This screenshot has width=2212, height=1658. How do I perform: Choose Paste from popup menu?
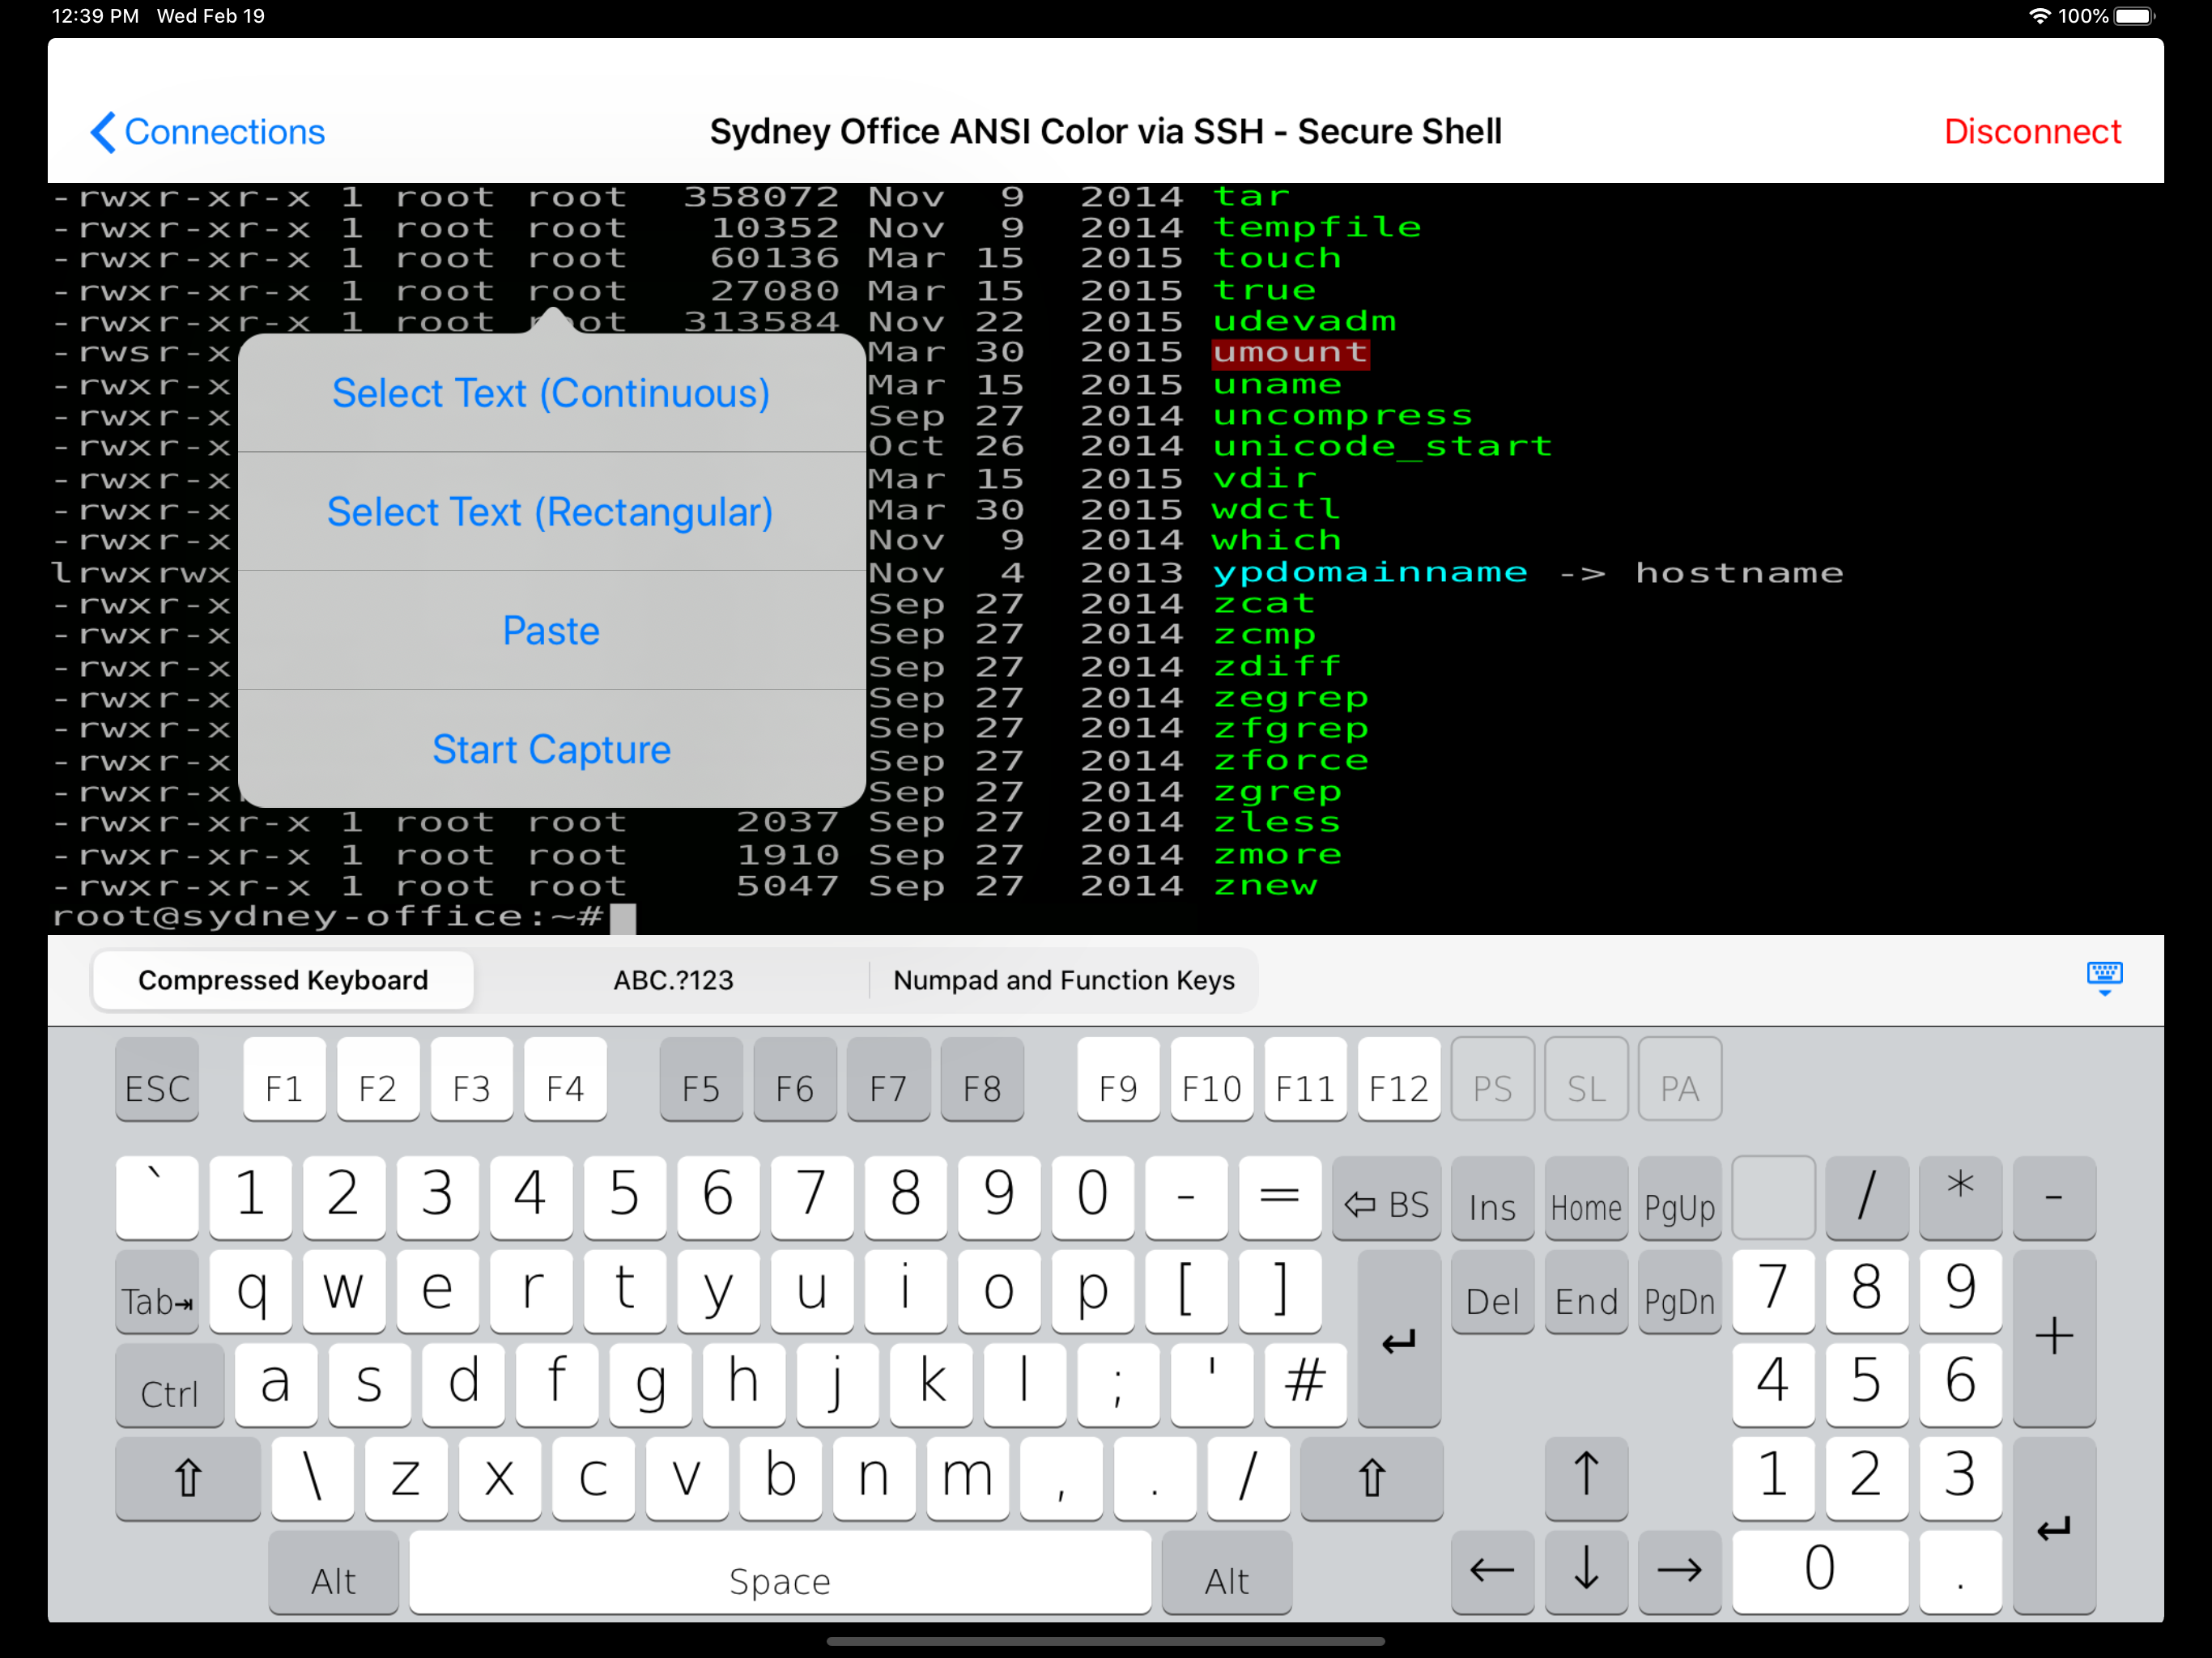point(550,631)
